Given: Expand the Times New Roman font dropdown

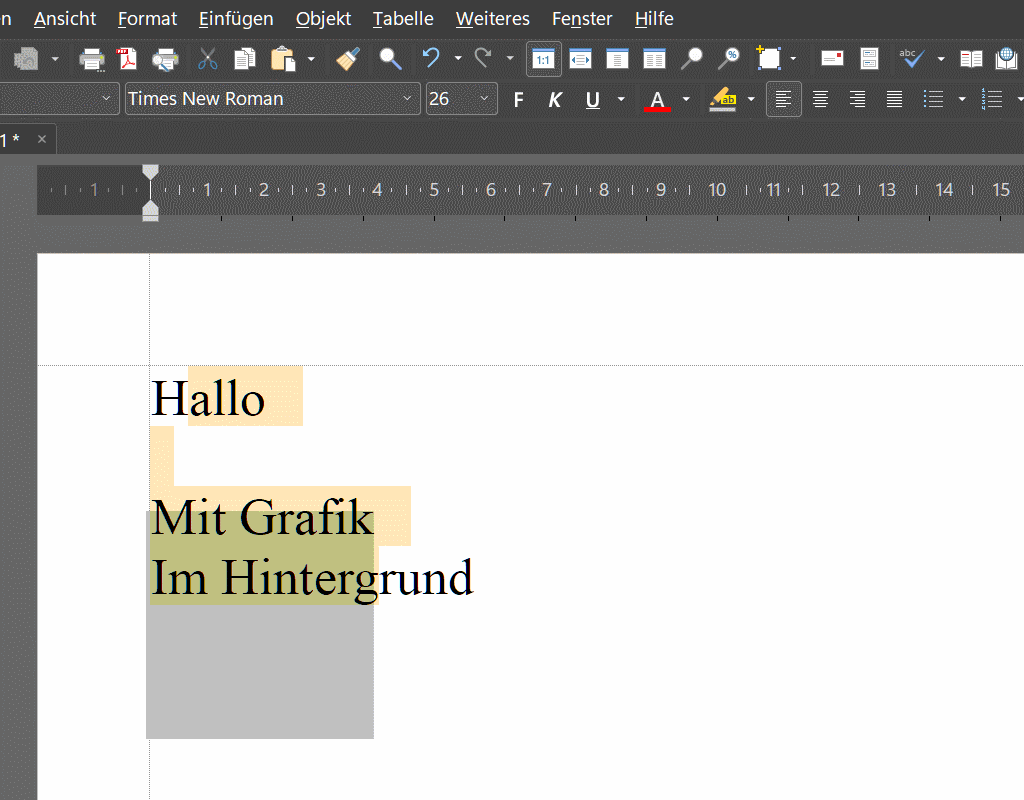Looking at the screenshot, I should [407, 99].
